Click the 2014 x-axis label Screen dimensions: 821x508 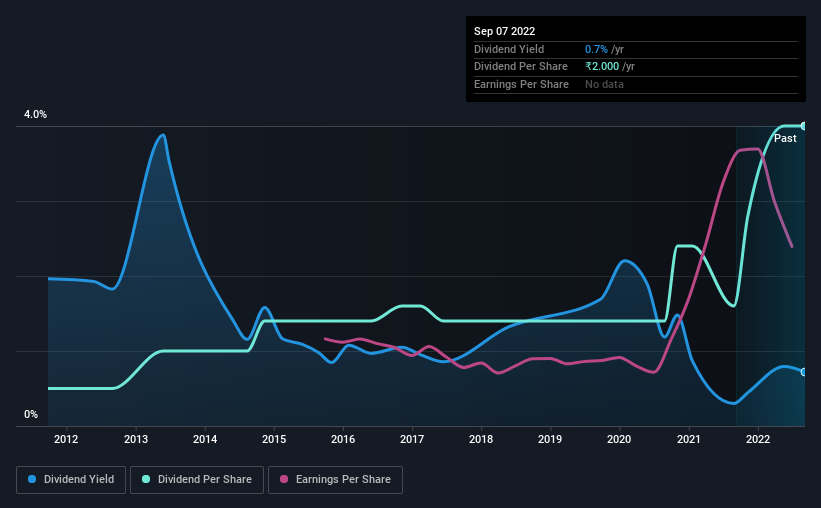(205, 439)
